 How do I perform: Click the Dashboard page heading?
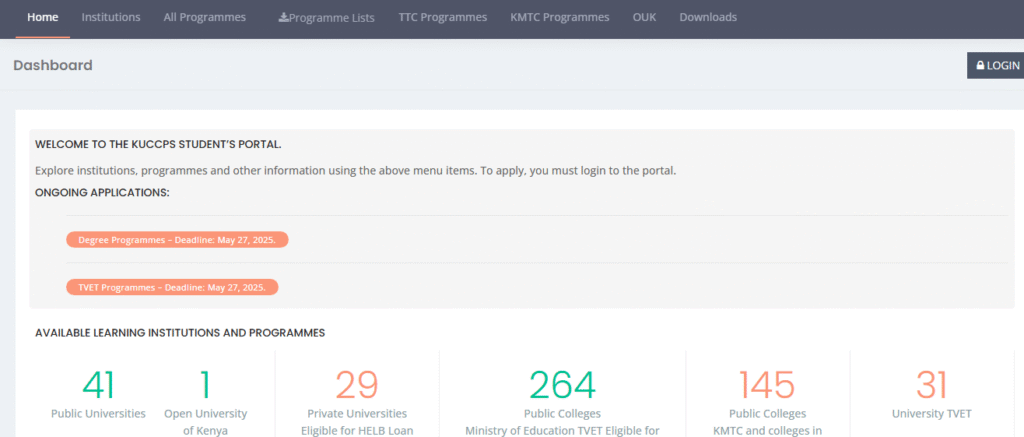(x=53, y=65)
